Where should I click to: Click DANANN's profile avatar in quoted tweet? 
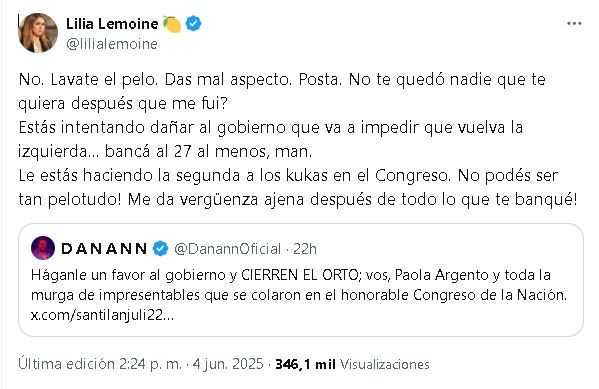[x=43, y=248]
